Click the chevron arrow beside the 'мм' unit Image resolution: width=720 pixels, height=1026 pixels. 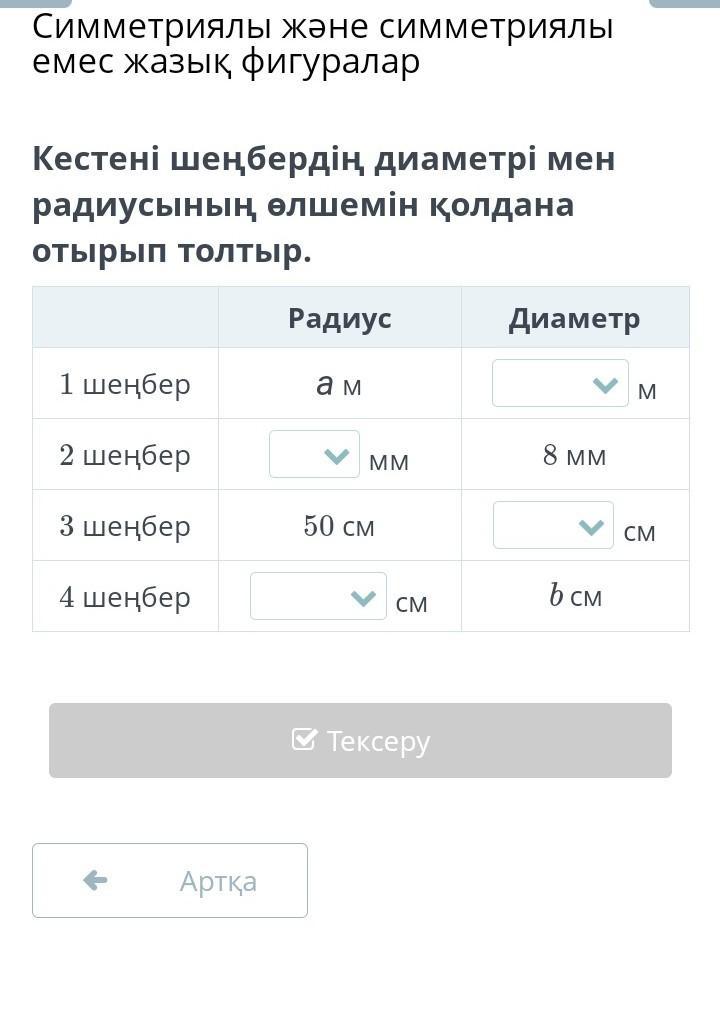coord(336,455)
